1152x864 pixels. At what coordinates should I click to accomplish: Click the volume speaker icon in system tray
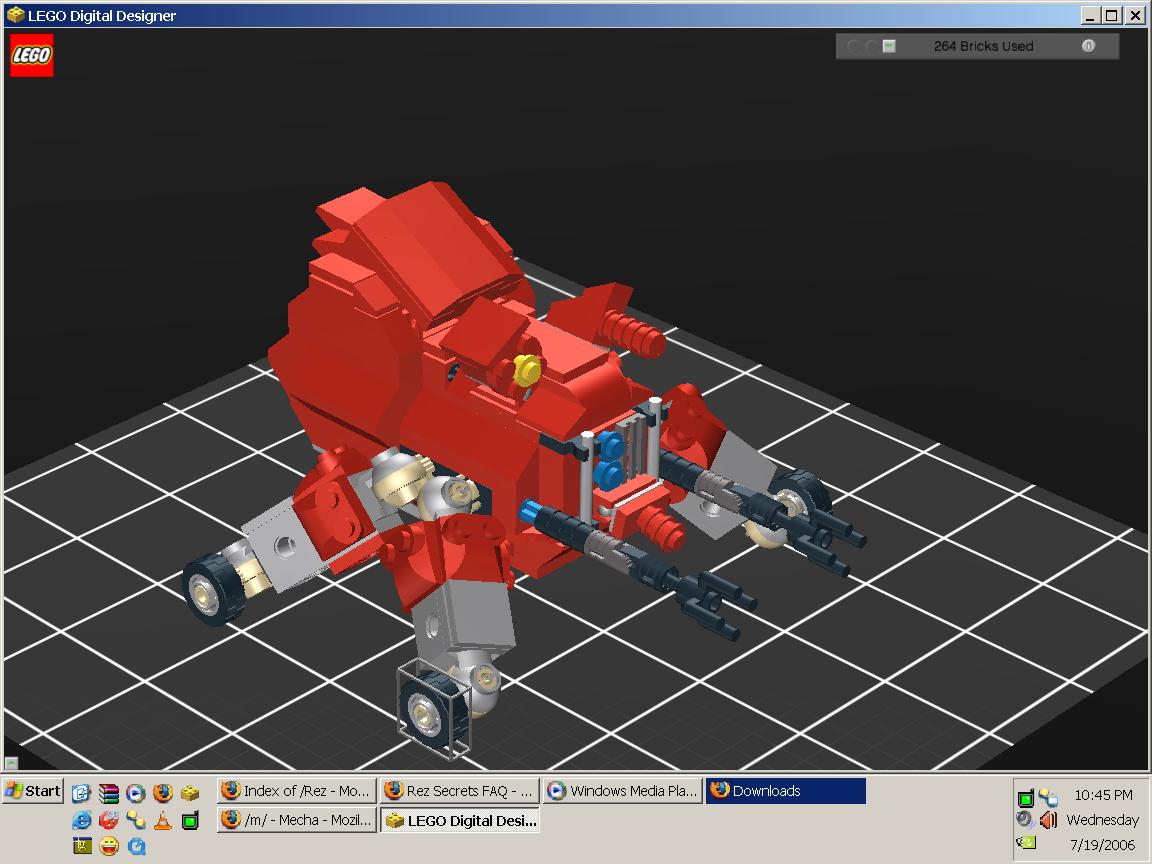(x=1048, y=820)
